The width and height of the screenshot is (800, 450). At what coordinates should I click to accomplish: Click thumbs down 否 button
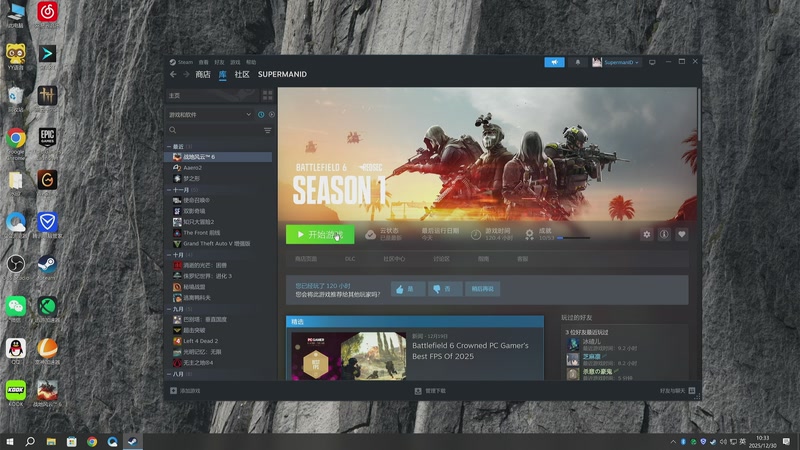click(445, 289)
